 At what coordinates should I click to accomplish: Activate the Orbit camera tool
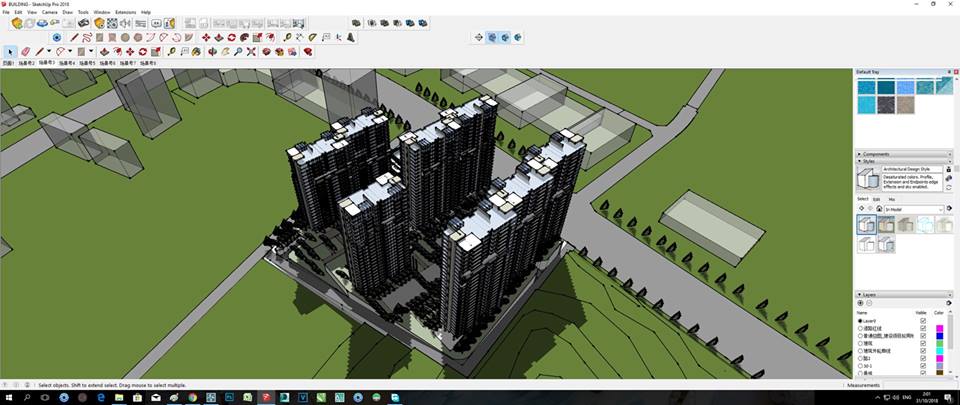[211, 51]
